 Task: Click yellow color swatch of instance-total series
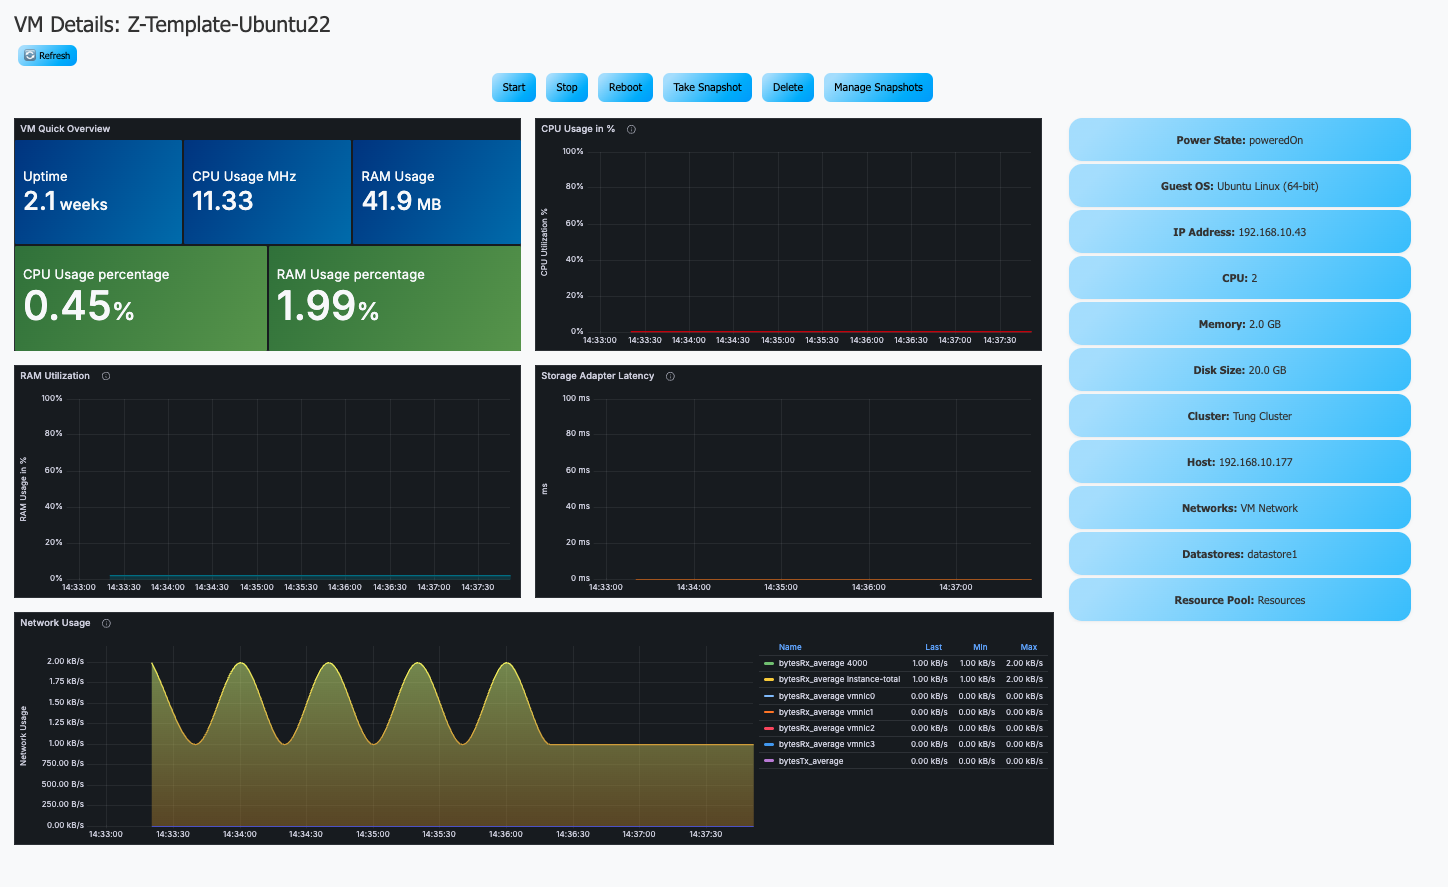[769, 680]
